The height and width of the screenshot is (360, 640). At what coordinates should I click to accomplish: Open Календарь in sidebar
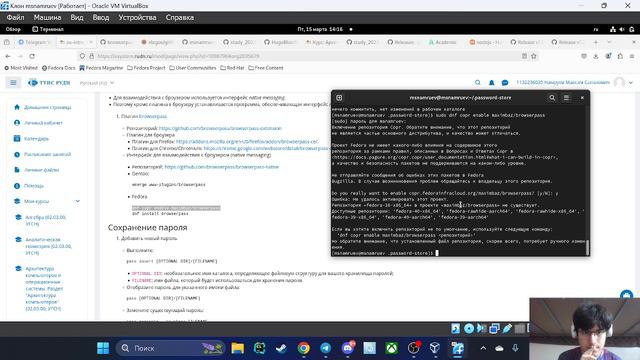(32, 139)
